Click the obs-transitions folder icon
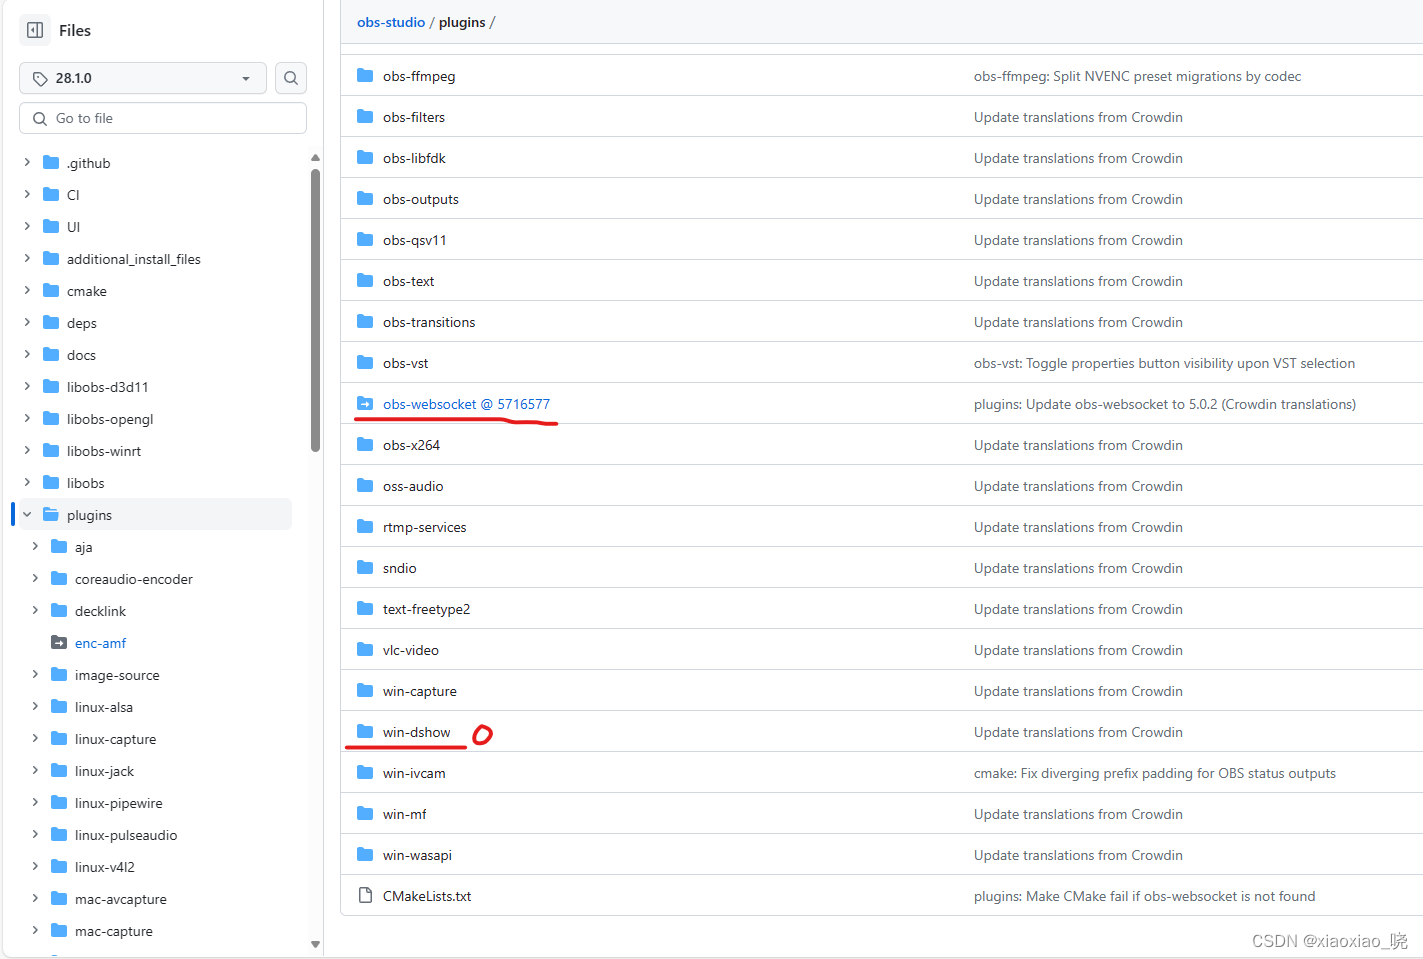This screenshot has width=1423, height=959. [x=365, y=321]
